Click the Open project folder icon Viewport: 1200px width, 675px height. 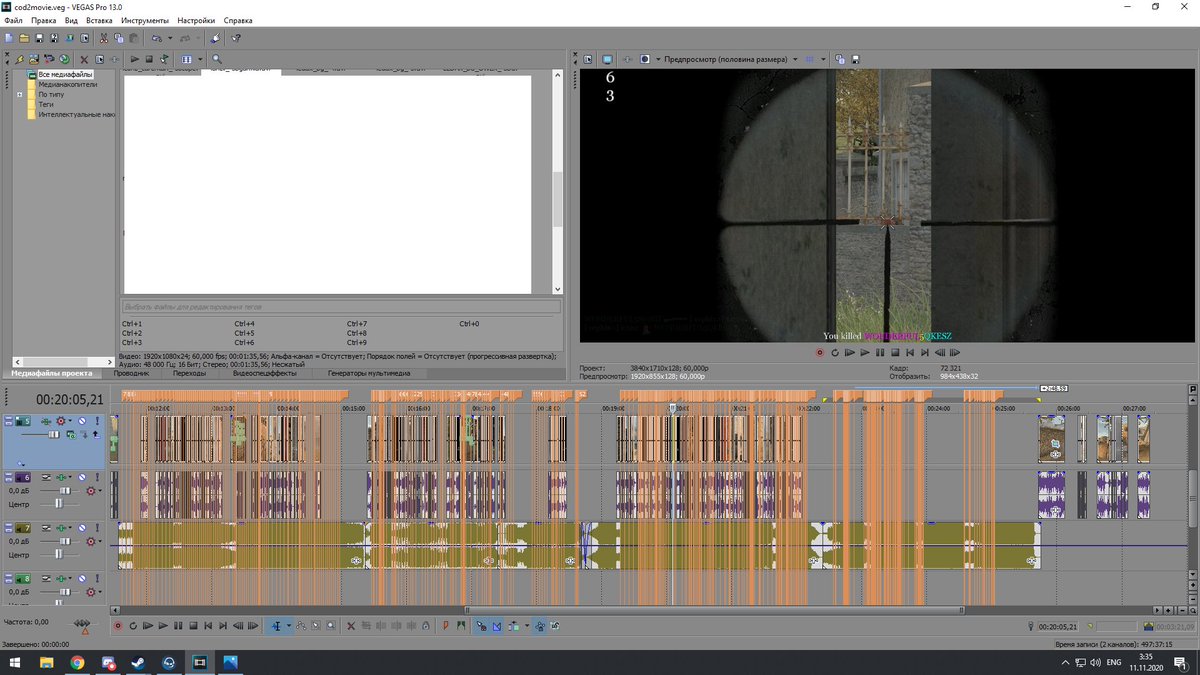[24, 38]
